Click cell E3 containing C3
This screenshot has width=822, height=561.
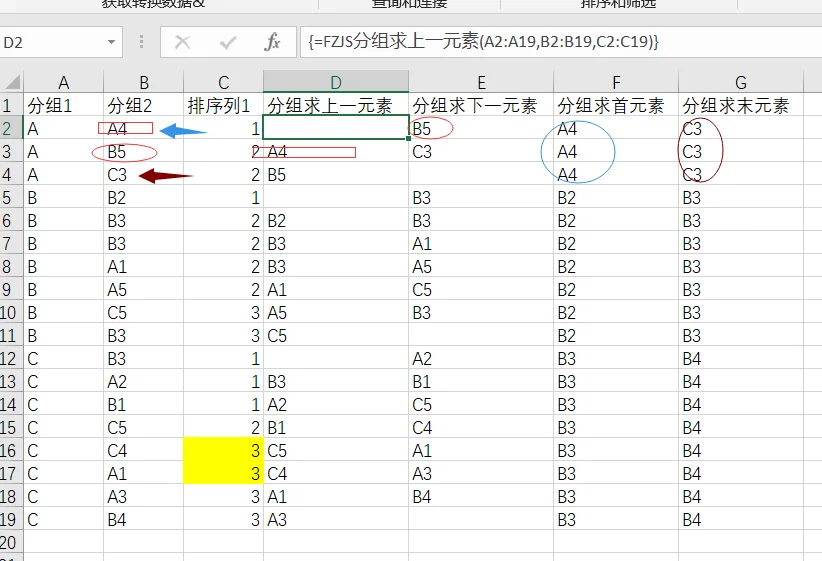[481, 152]
